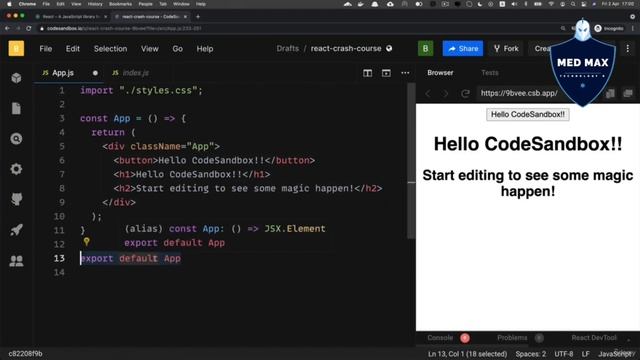Click the Drafts breadcrumb link
Image resolution: width=640 pixels, height=360 pixels.
[x=288, y=48]
